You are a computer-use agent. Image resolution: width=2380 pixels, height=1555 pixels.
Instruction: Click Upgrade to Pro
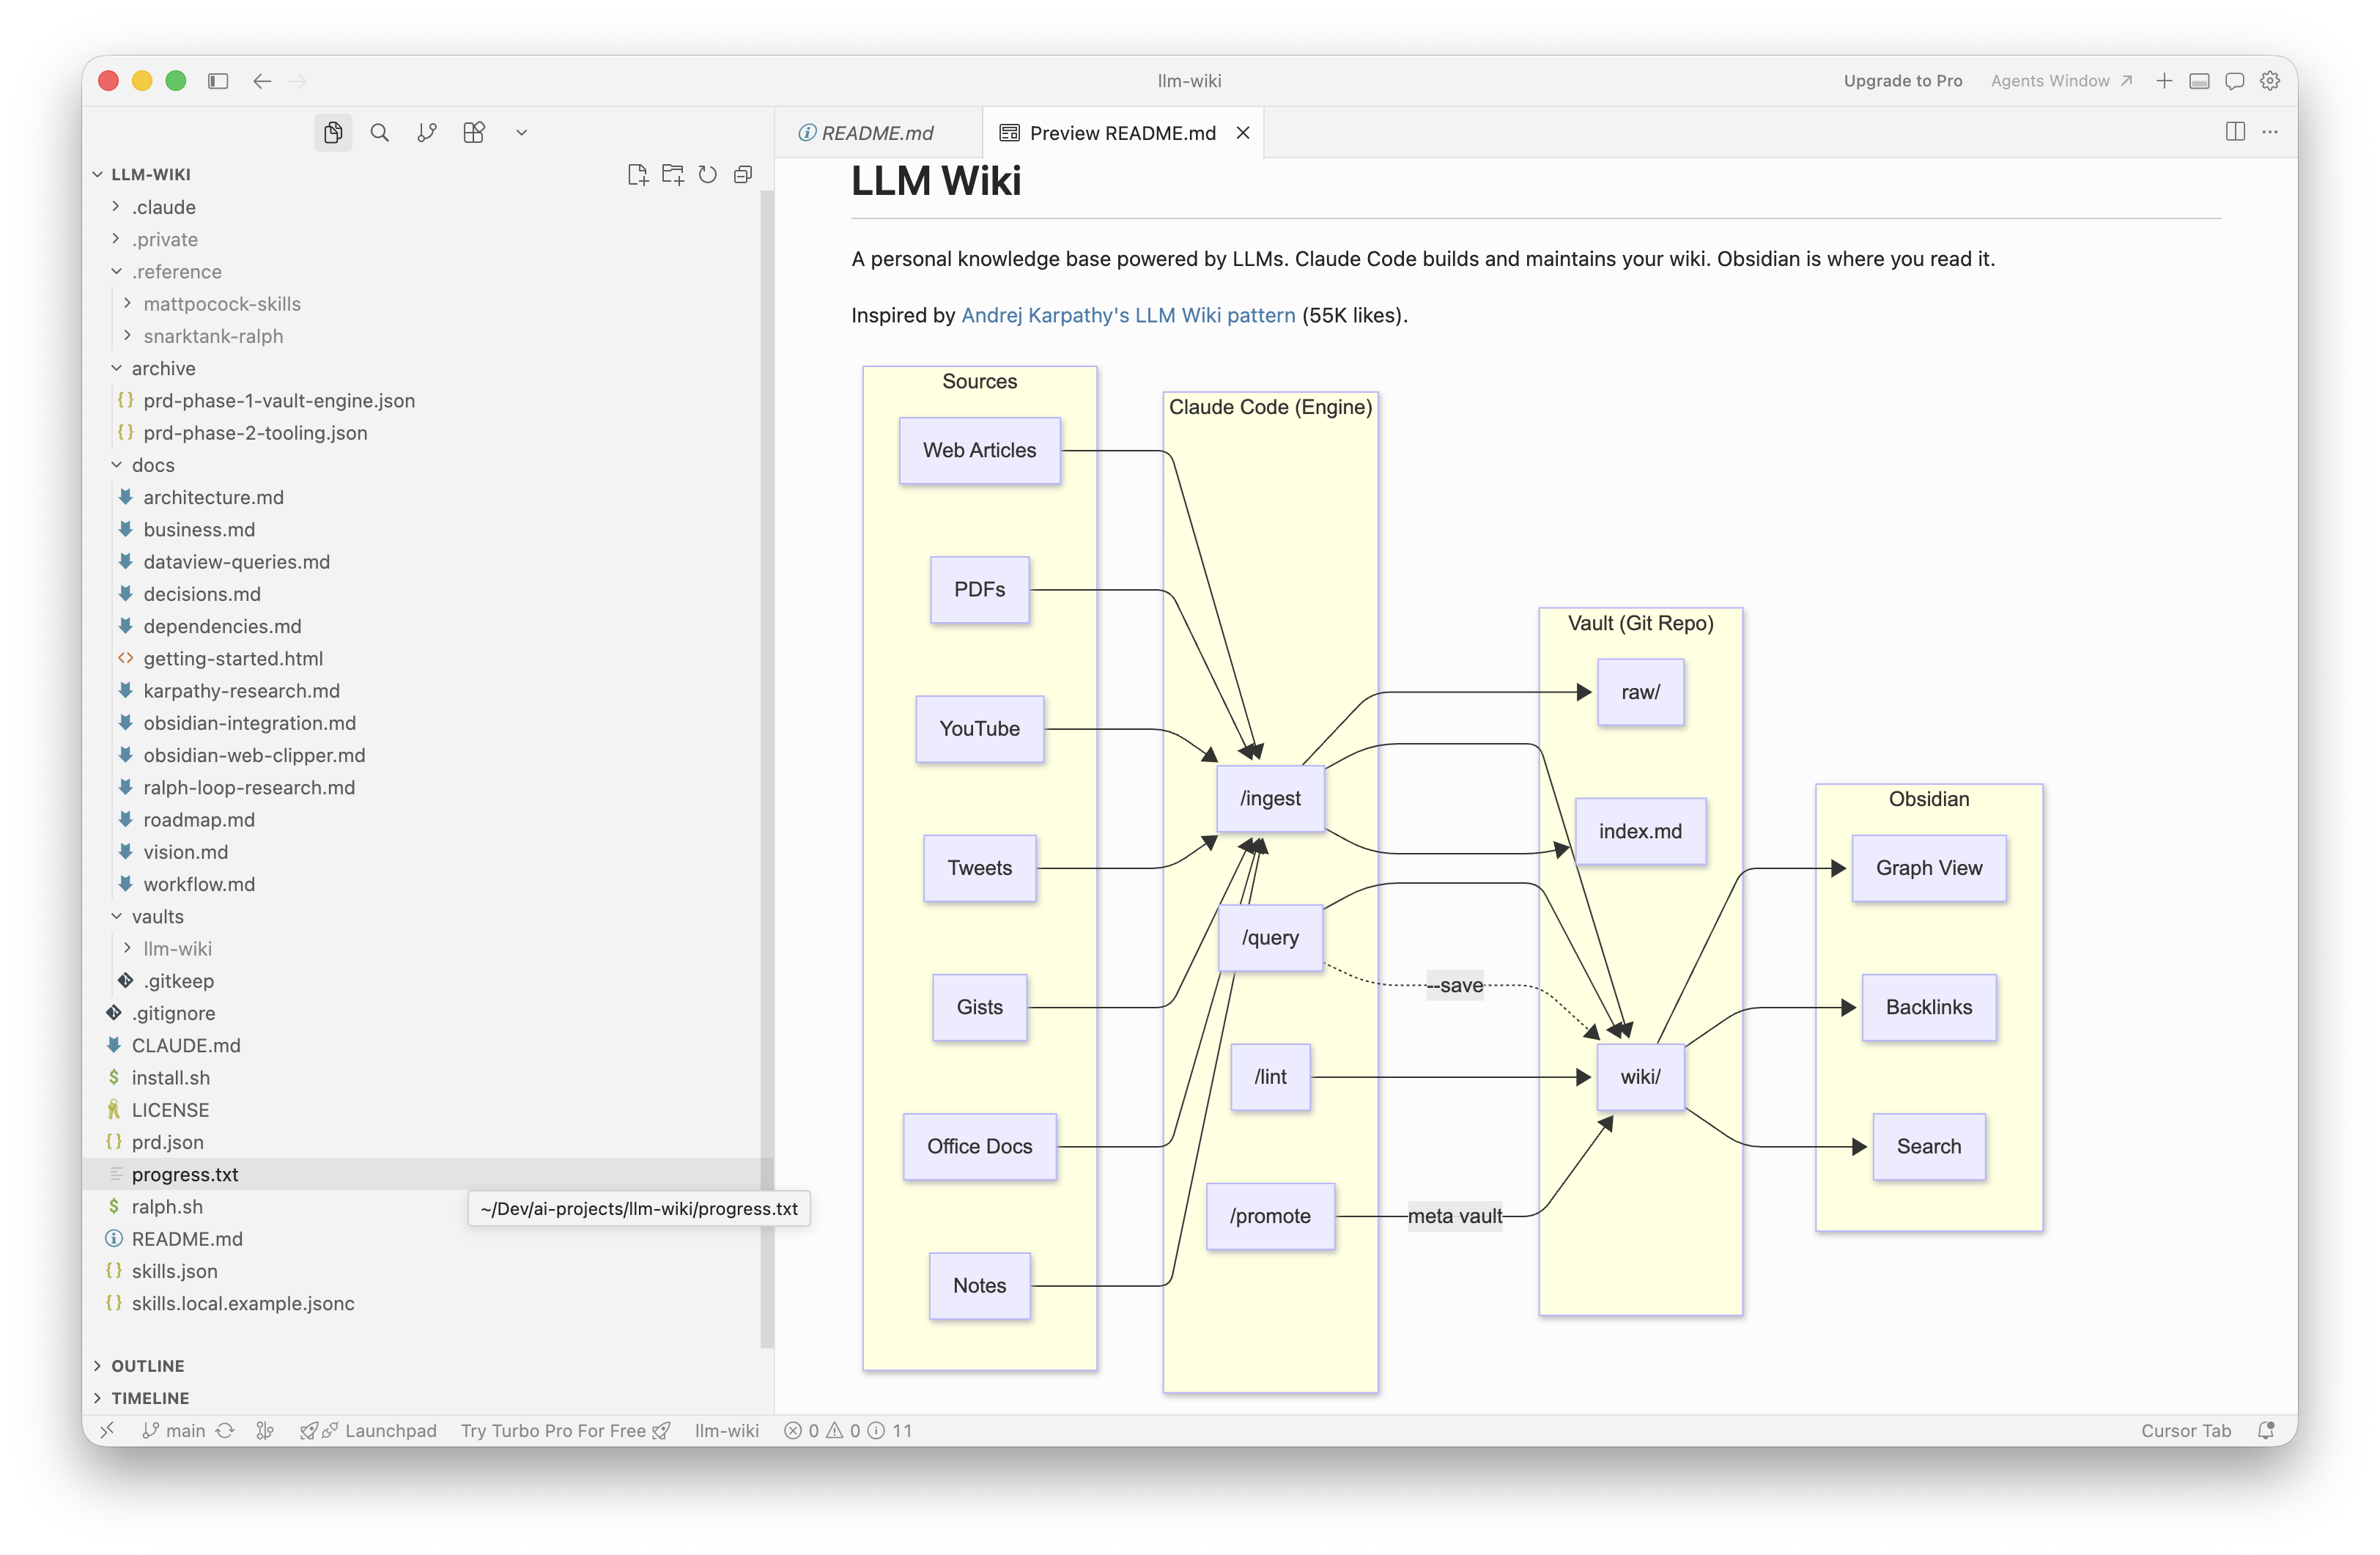pyautogui.click(x=1903, y=81)
